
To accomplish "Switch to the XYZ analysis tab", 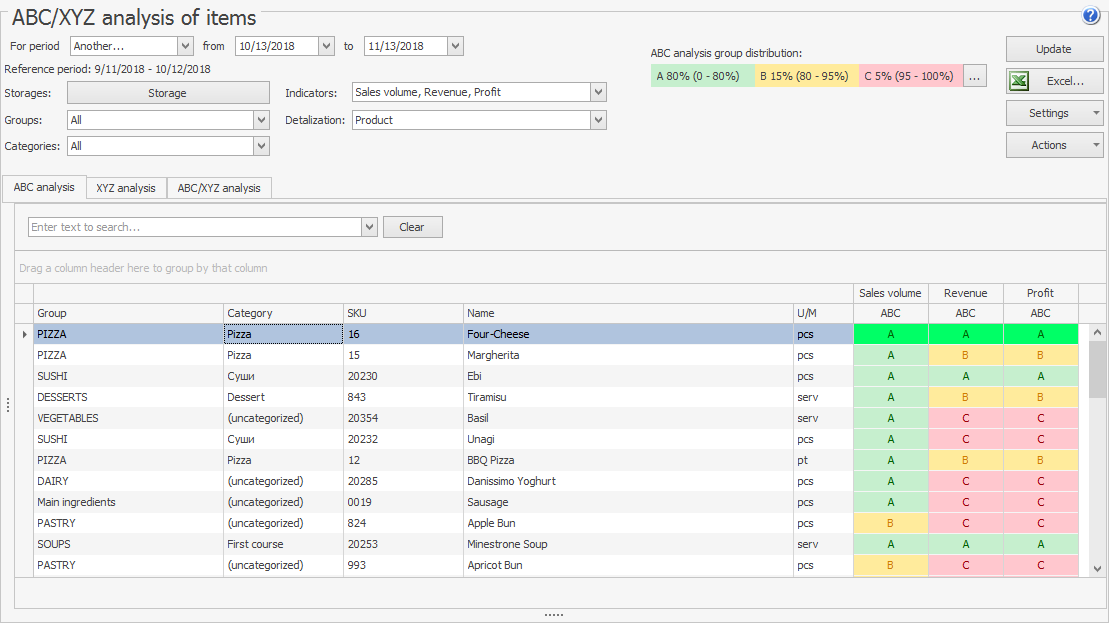I will (126, 188).
